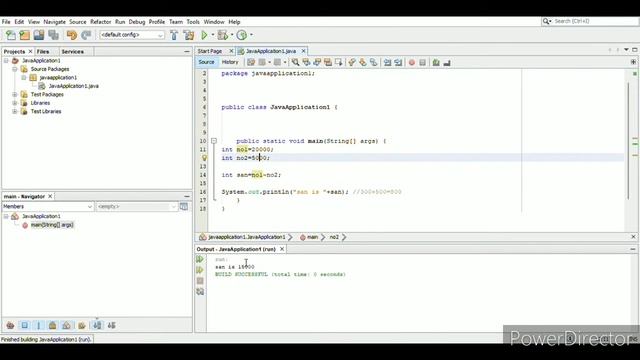Switch to the Services tab
Screen dimensions: 640x360
pyautogui.click(x=73, y=51)
